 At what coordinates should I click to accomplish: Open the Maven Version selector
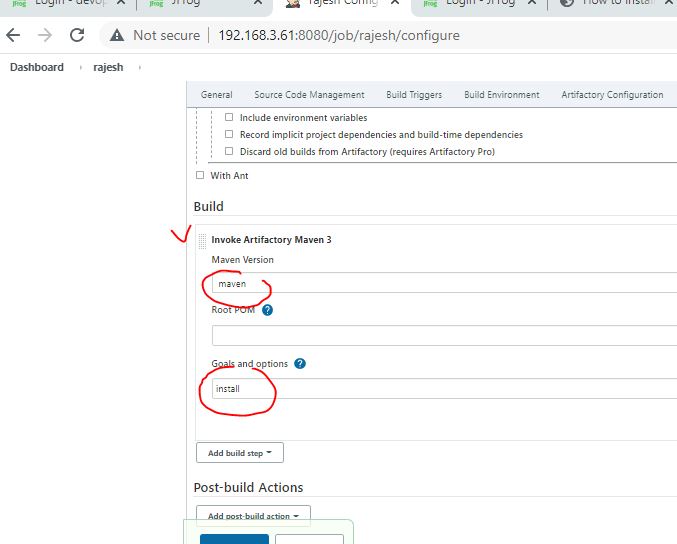(x=440, y=283)
